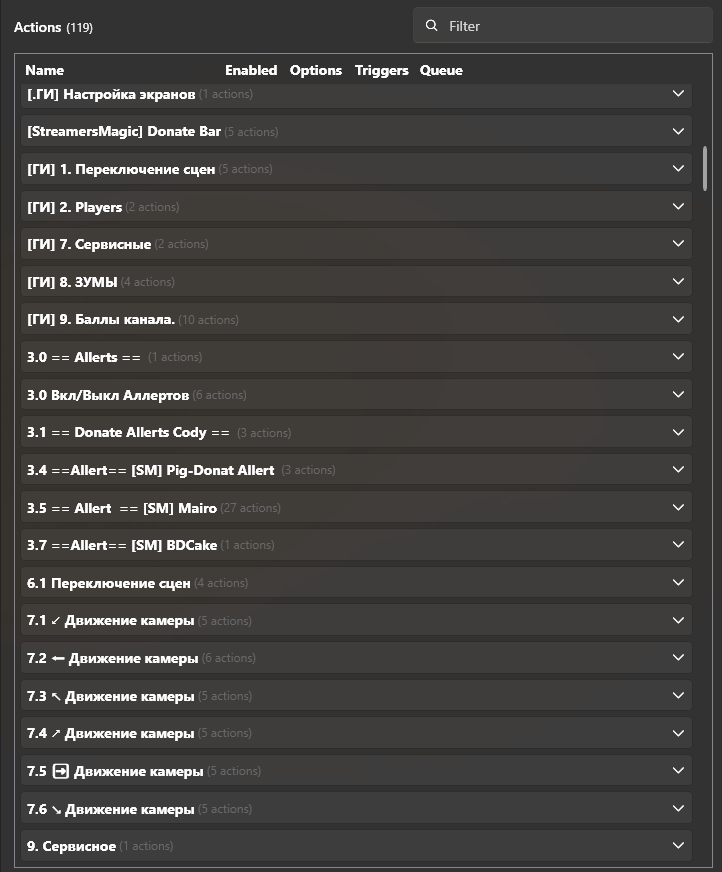Click the Queue column header
The width and height of the screenshot is (722, 872).
pos(441,70)
